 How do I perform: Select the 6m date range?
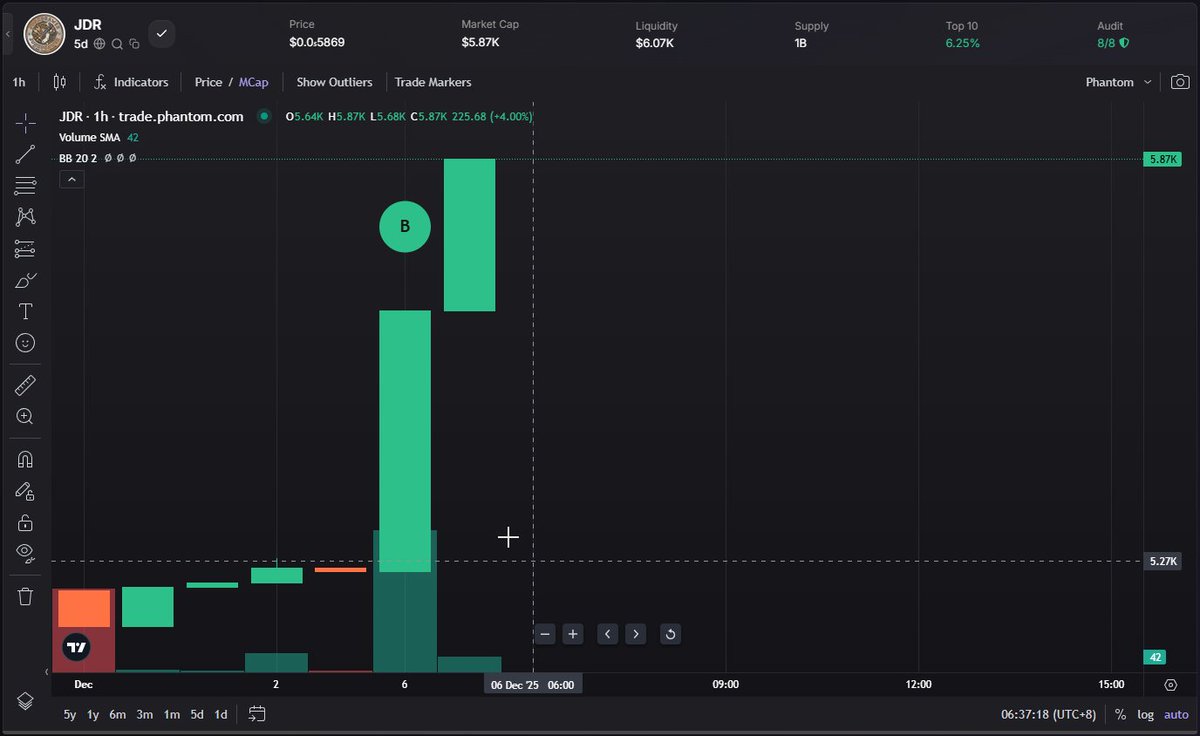118,714
